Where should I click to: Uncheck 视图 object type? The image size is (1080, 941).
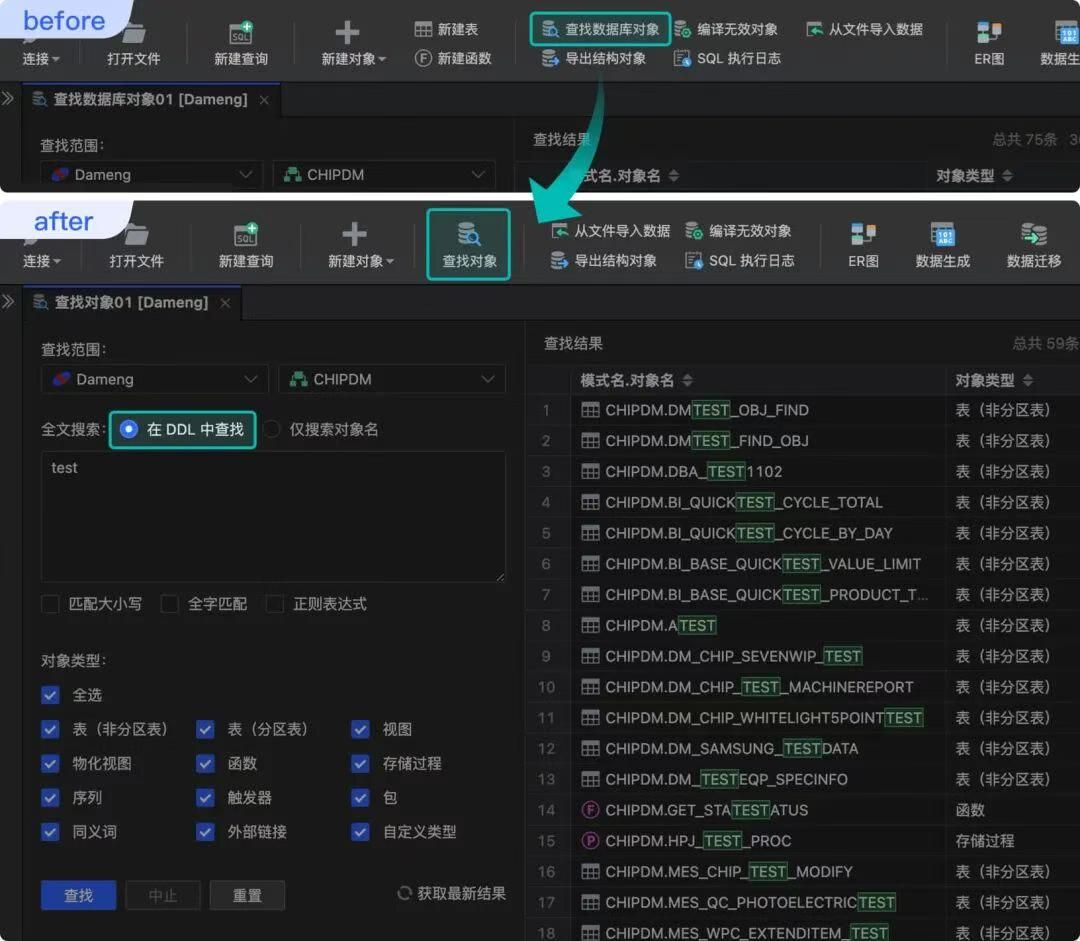pyautogui.click(x=360, y=729)
